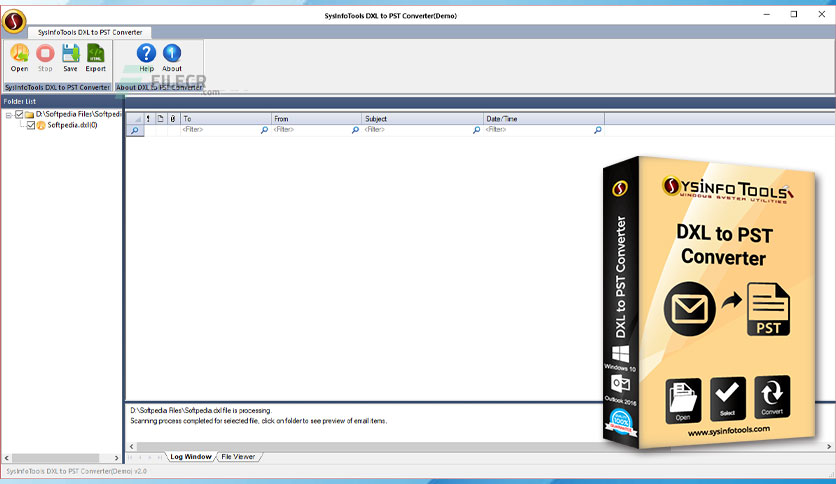Click the folder list horizontal scrollbar thumb
836x484 pixels.
pyautogui.click(x=55, y=458)
